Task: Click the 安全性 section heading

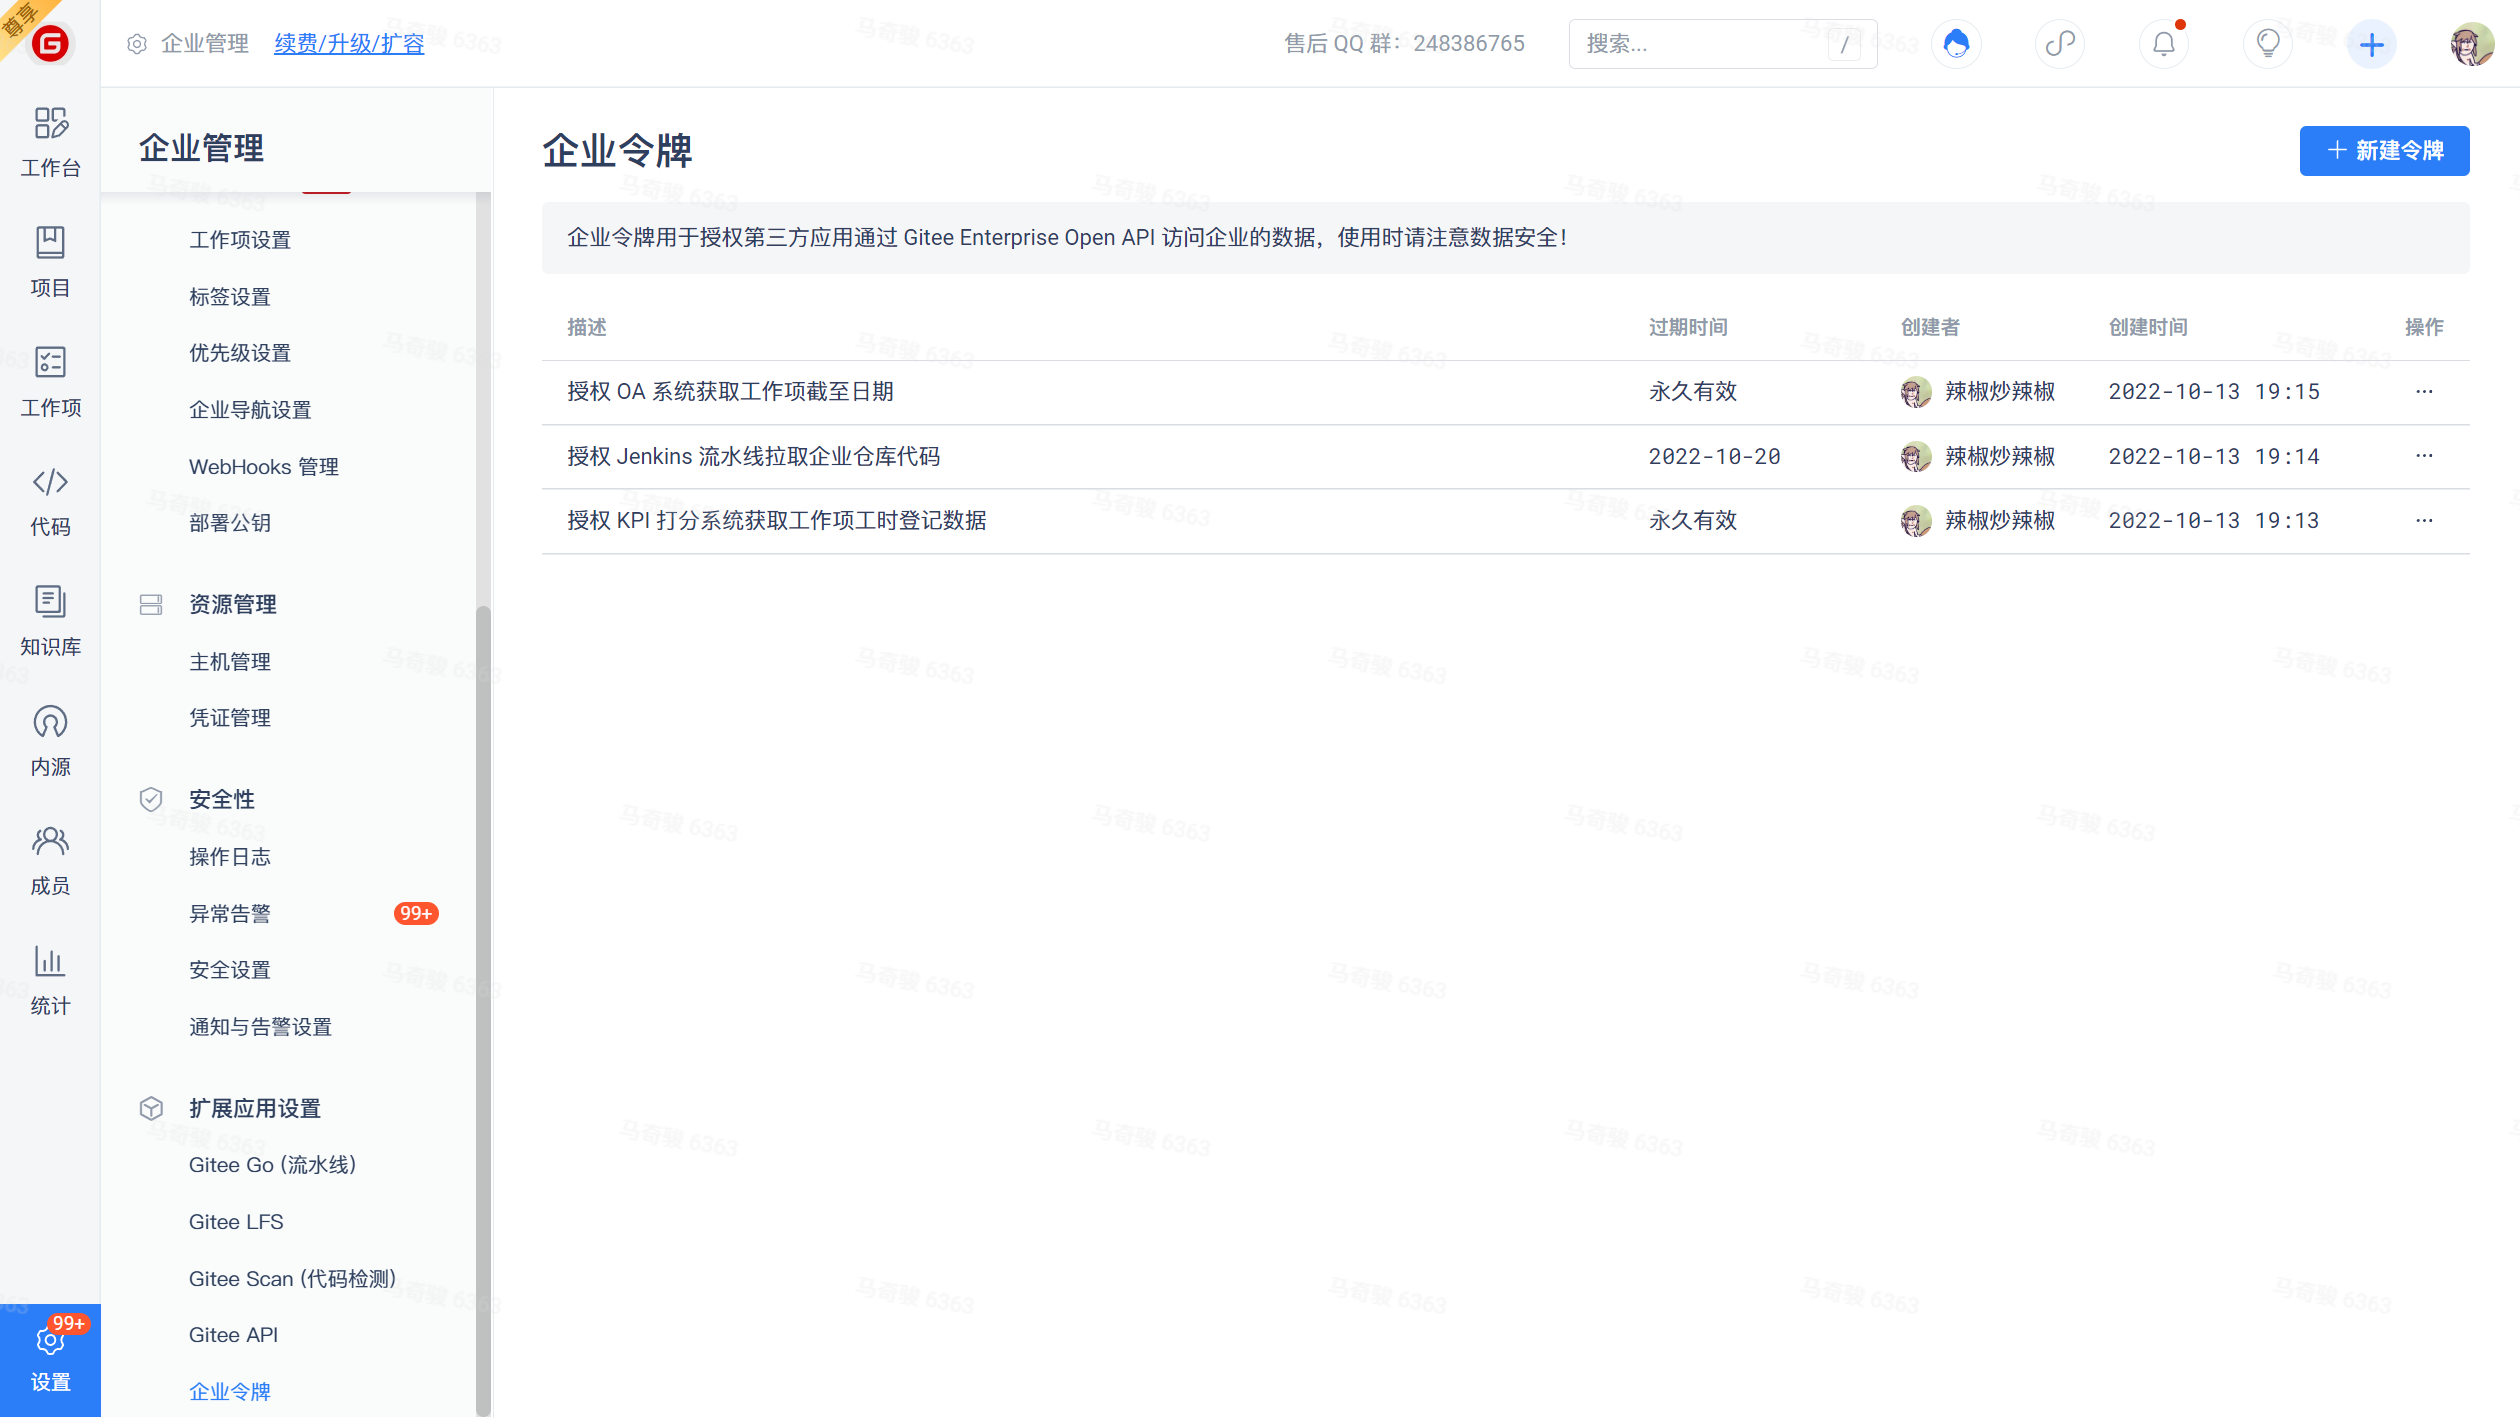Action: click(222, 800)
